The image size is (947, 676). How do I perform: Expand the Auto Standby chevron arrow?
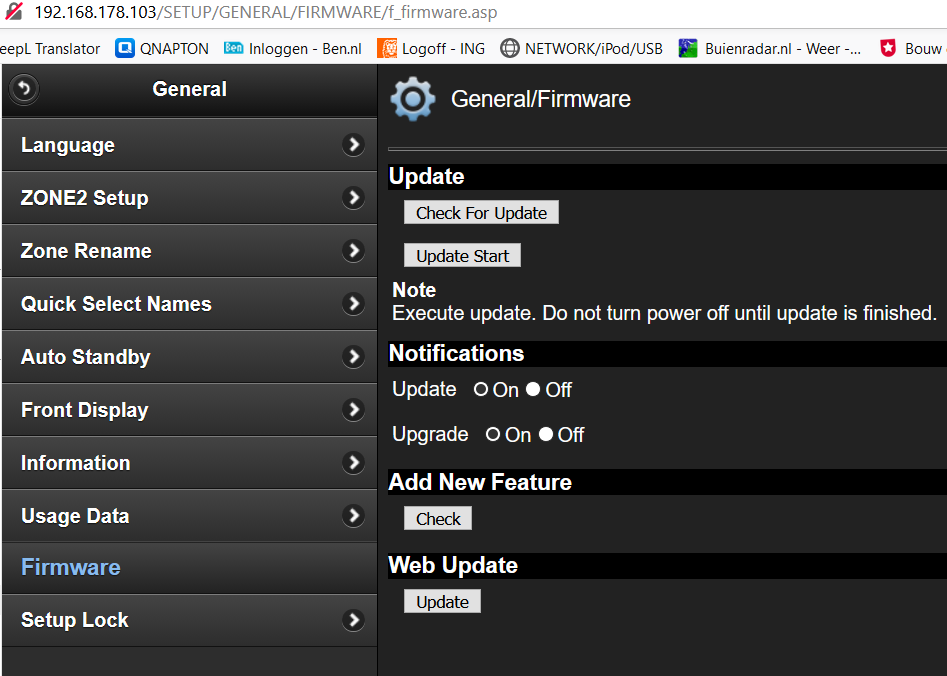pos(353,356)
